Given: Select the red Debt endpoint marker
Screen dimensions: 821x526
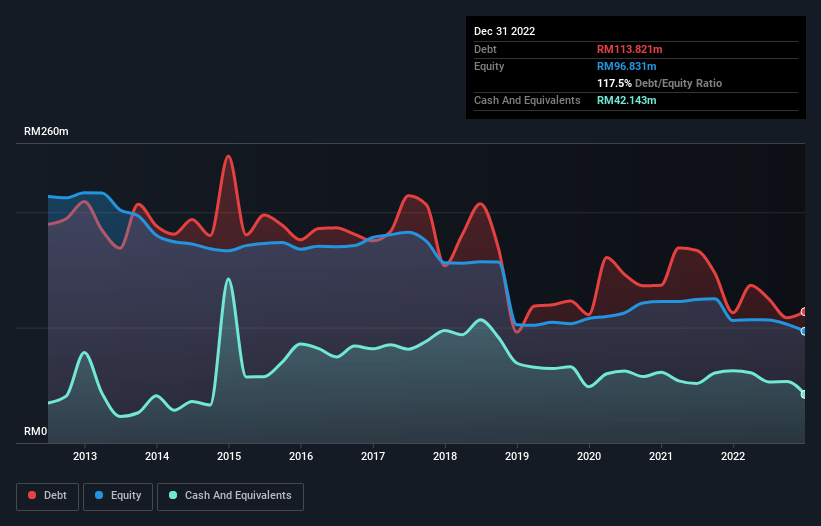Looking at the screenshot, I should [x=804, y=312].
